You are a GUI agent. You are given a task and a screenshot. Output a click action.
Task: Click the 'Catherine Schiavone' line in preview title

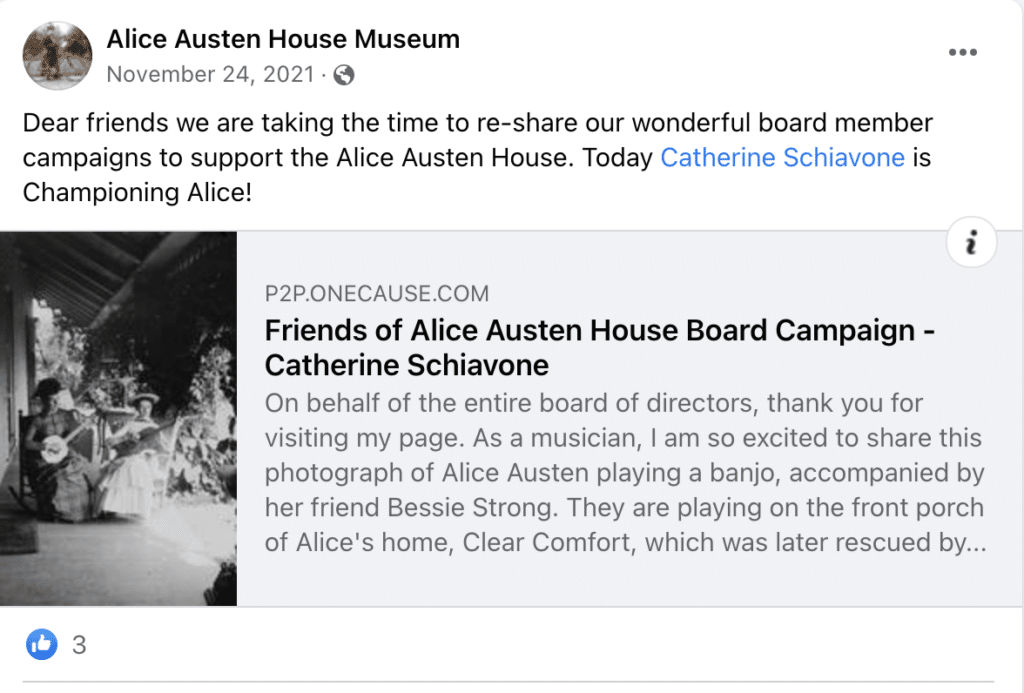pyautogui.click(x=406, y=365)
